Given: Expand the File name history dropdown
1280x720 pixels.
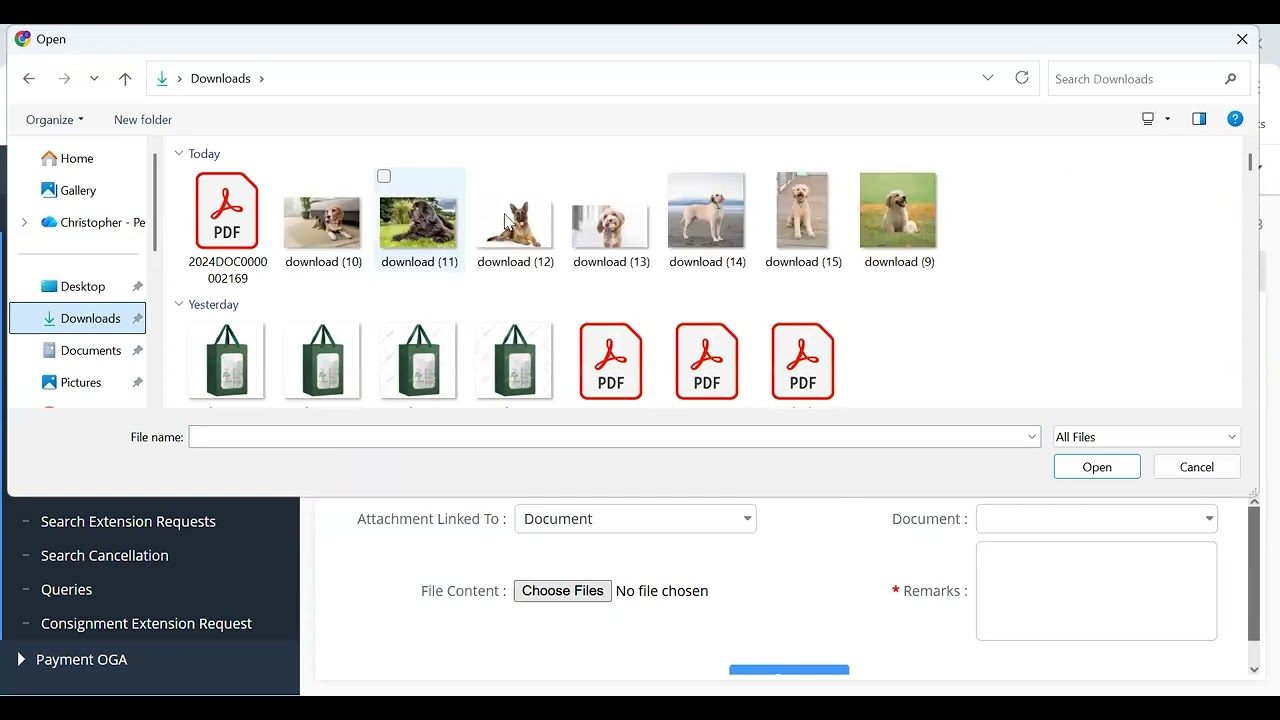Looking at the screenshot, I should tap(1032, 437).
